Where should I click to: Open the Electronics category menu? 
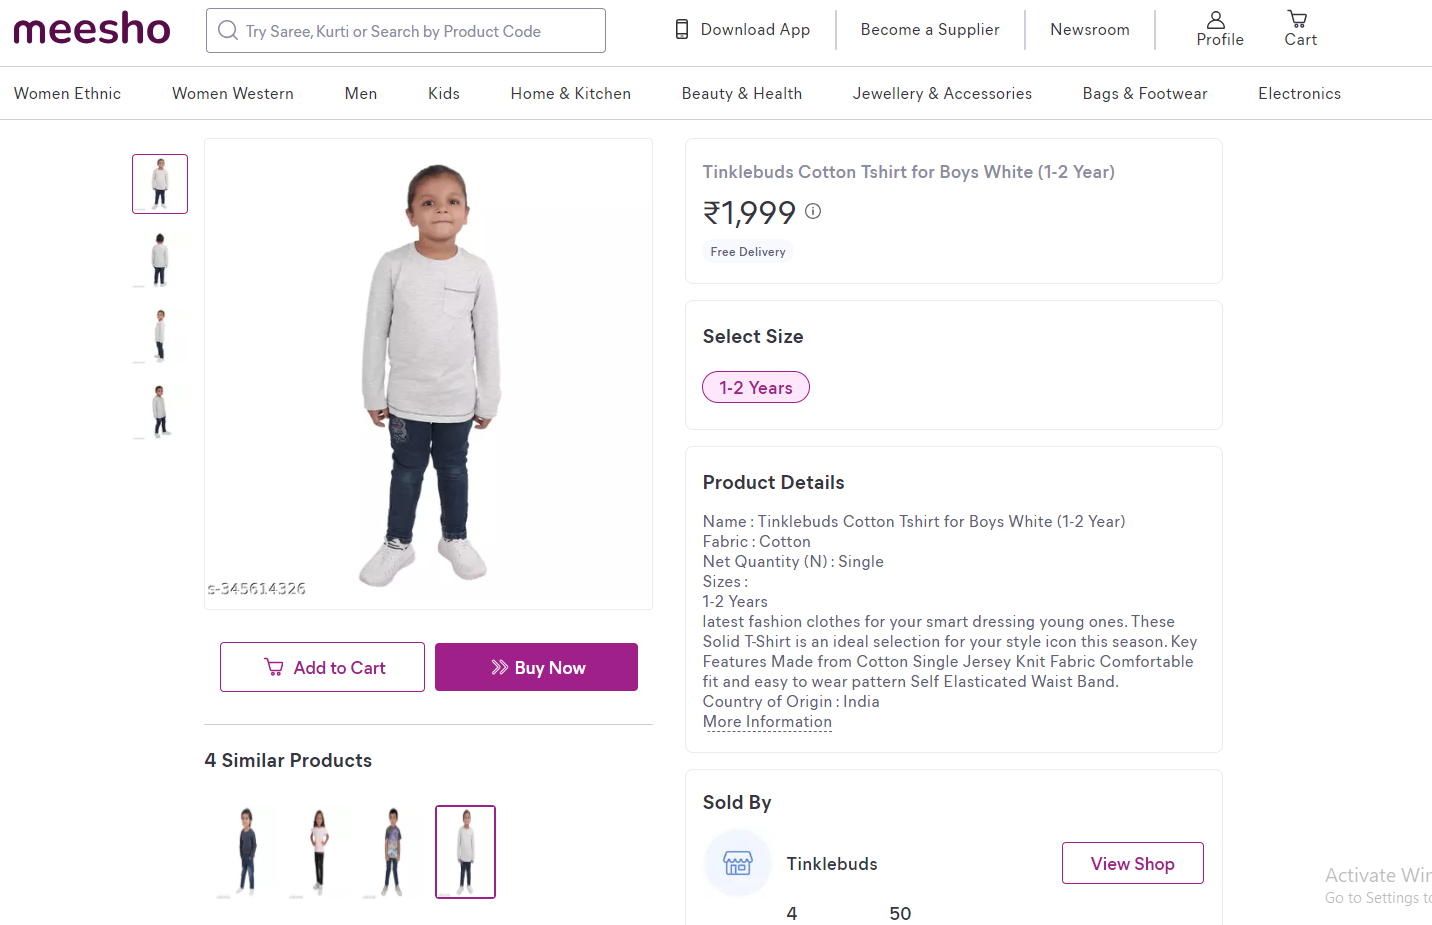1299,94
